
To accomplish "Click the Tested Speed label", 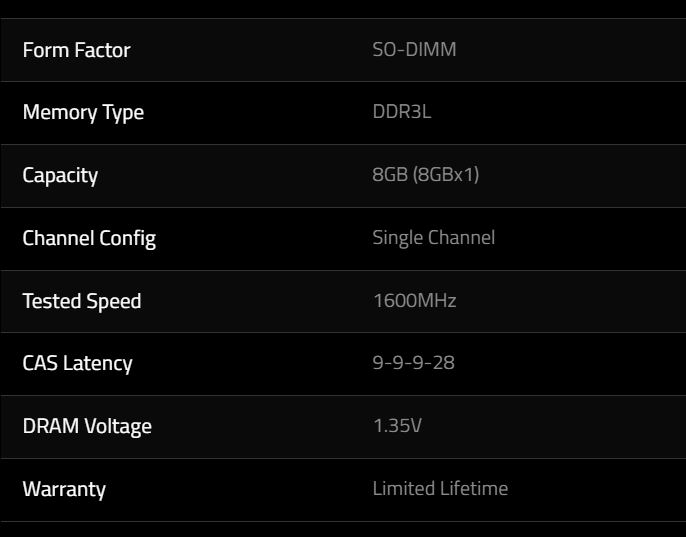I will pyautogui.click(x=82, y=302).
